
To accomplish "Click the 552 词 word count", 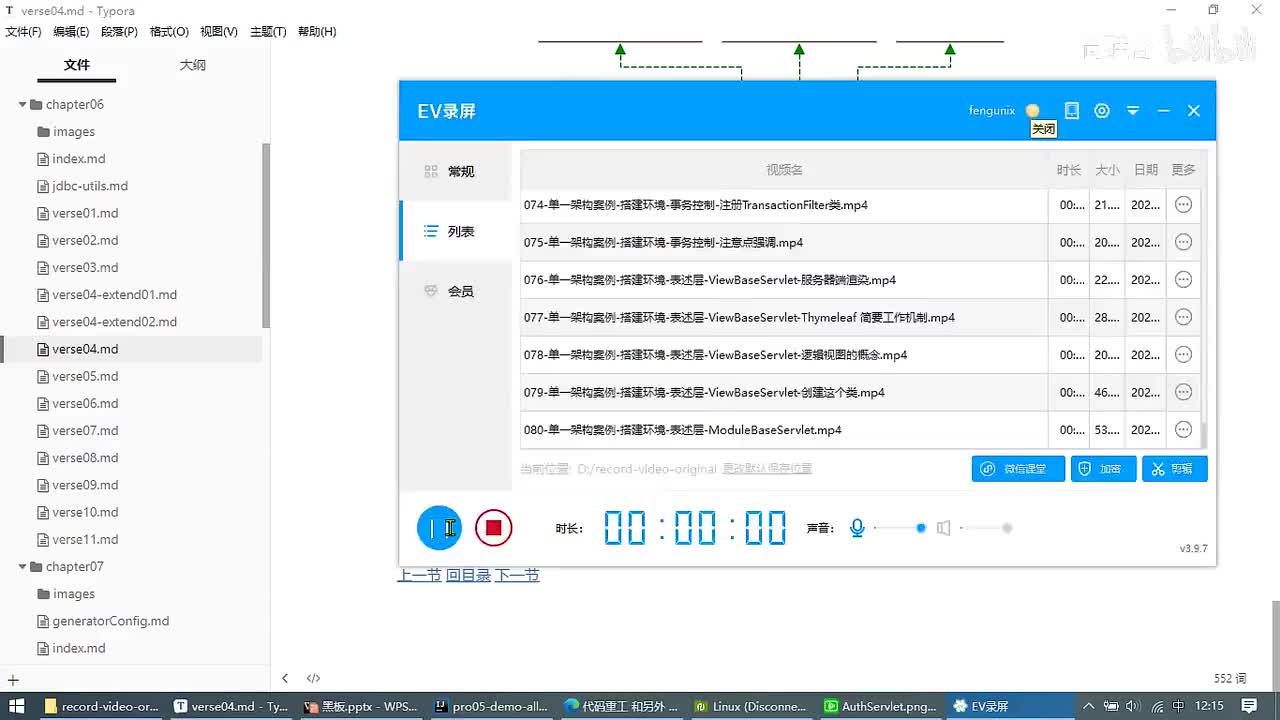I will click(1230, 678).
